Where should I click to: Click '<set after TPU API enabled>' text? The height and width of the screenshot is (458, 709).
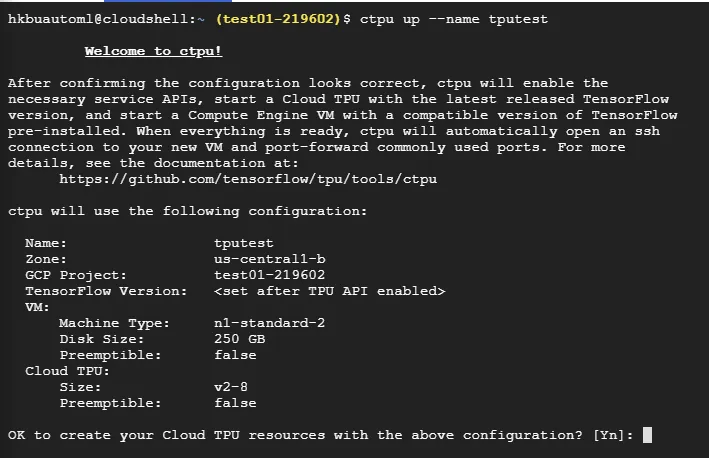coord(329,291)
